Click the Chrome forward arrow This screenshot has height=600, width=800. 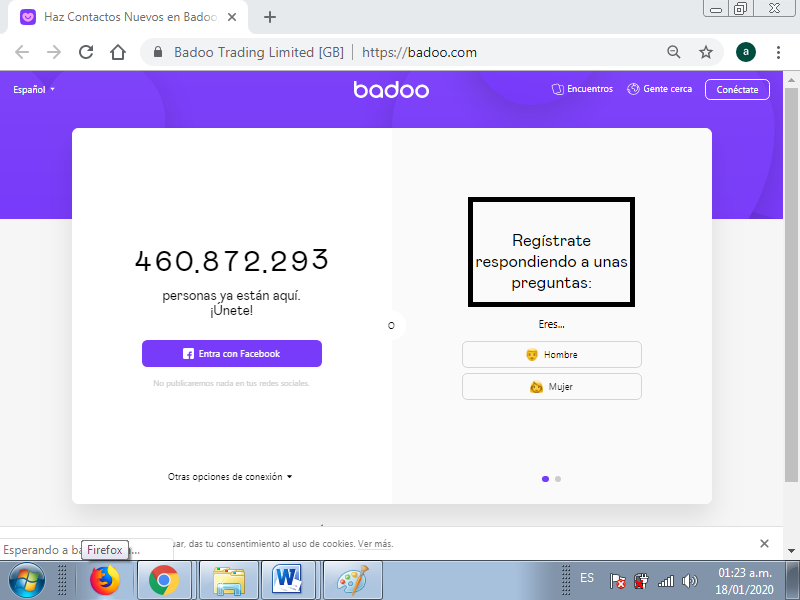(x=54, y=52)
